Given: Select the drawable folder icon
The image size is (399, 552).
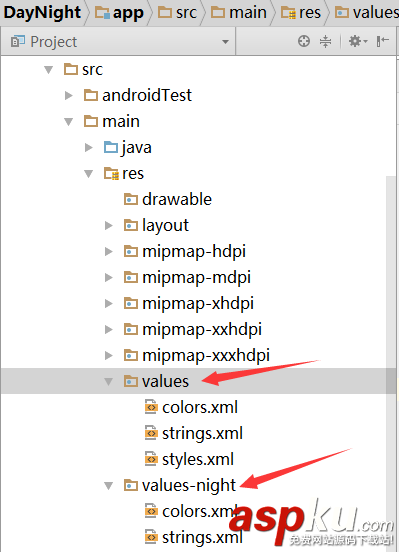Looking at the screenshot, I should pos(131,200).
